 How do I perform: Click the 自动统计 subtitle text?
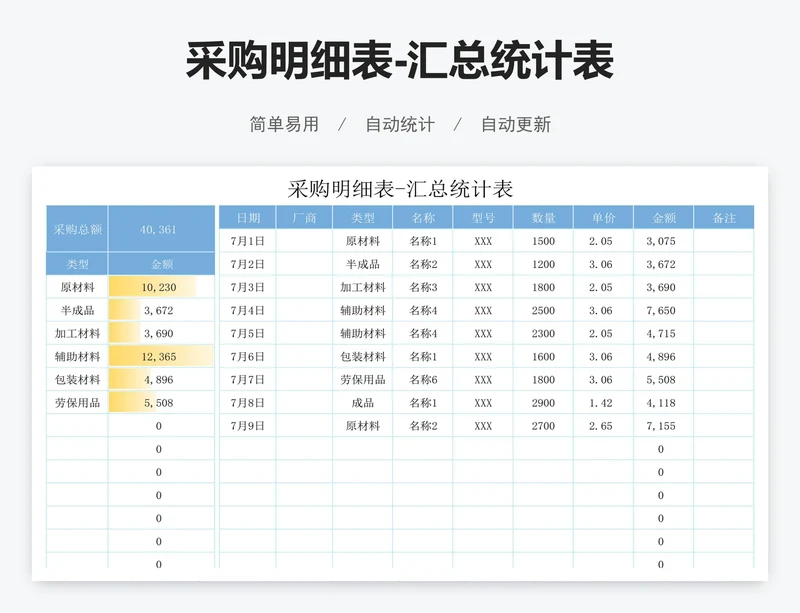click(400, 124)
